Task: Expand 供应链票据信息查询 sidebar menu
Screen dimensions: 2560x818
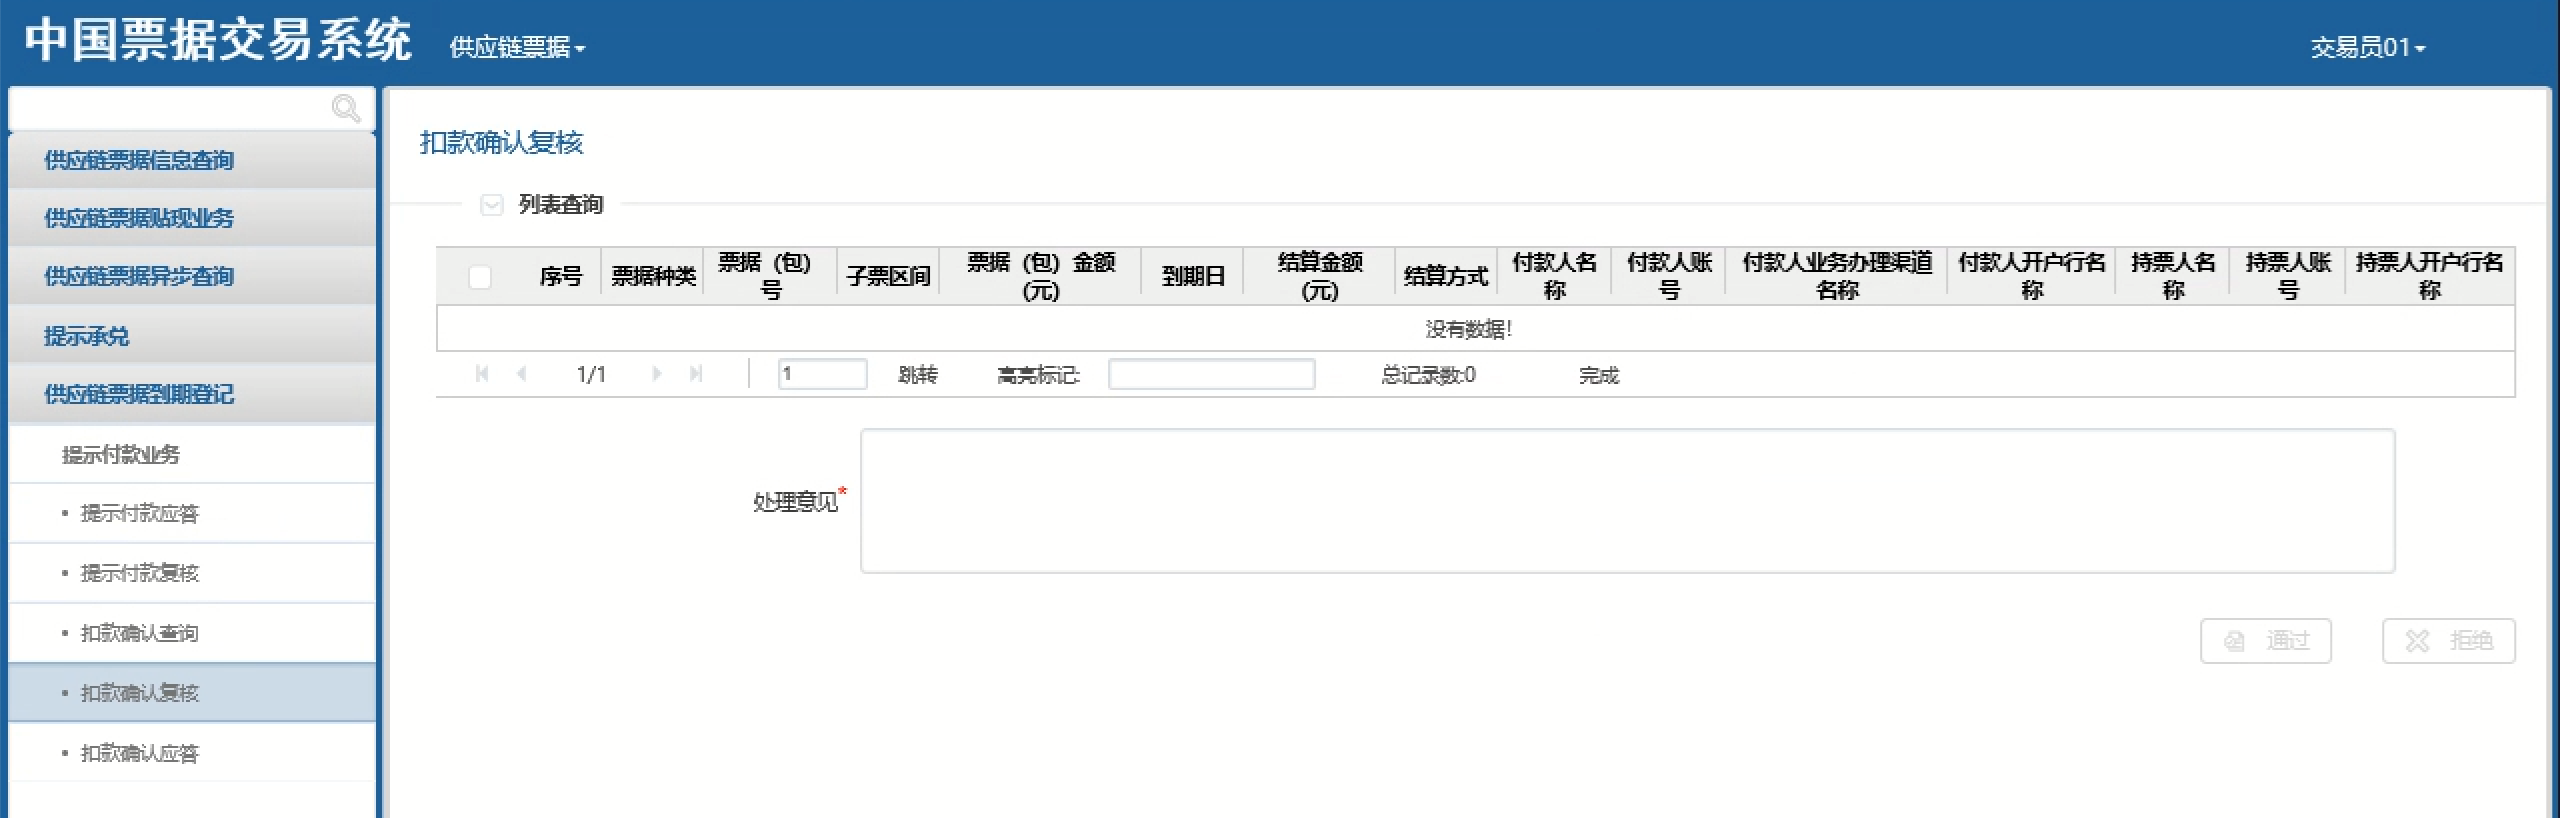Action: (x=192, y=160)
